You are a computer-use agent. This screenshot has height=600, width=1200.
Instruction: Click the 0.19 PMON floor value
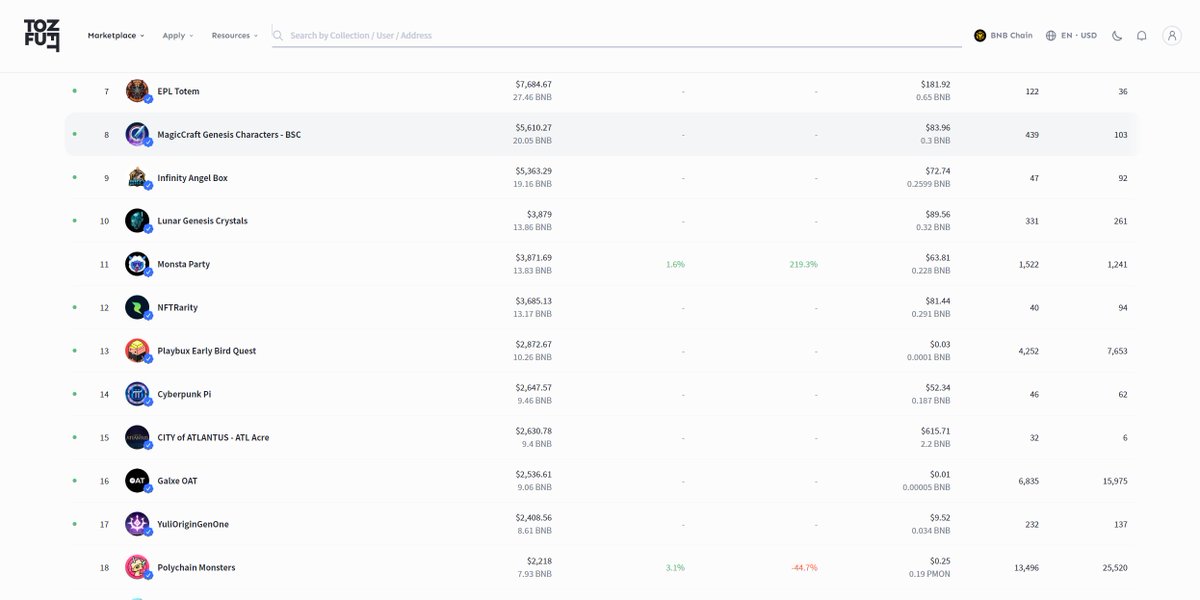(x=930, y=574)
